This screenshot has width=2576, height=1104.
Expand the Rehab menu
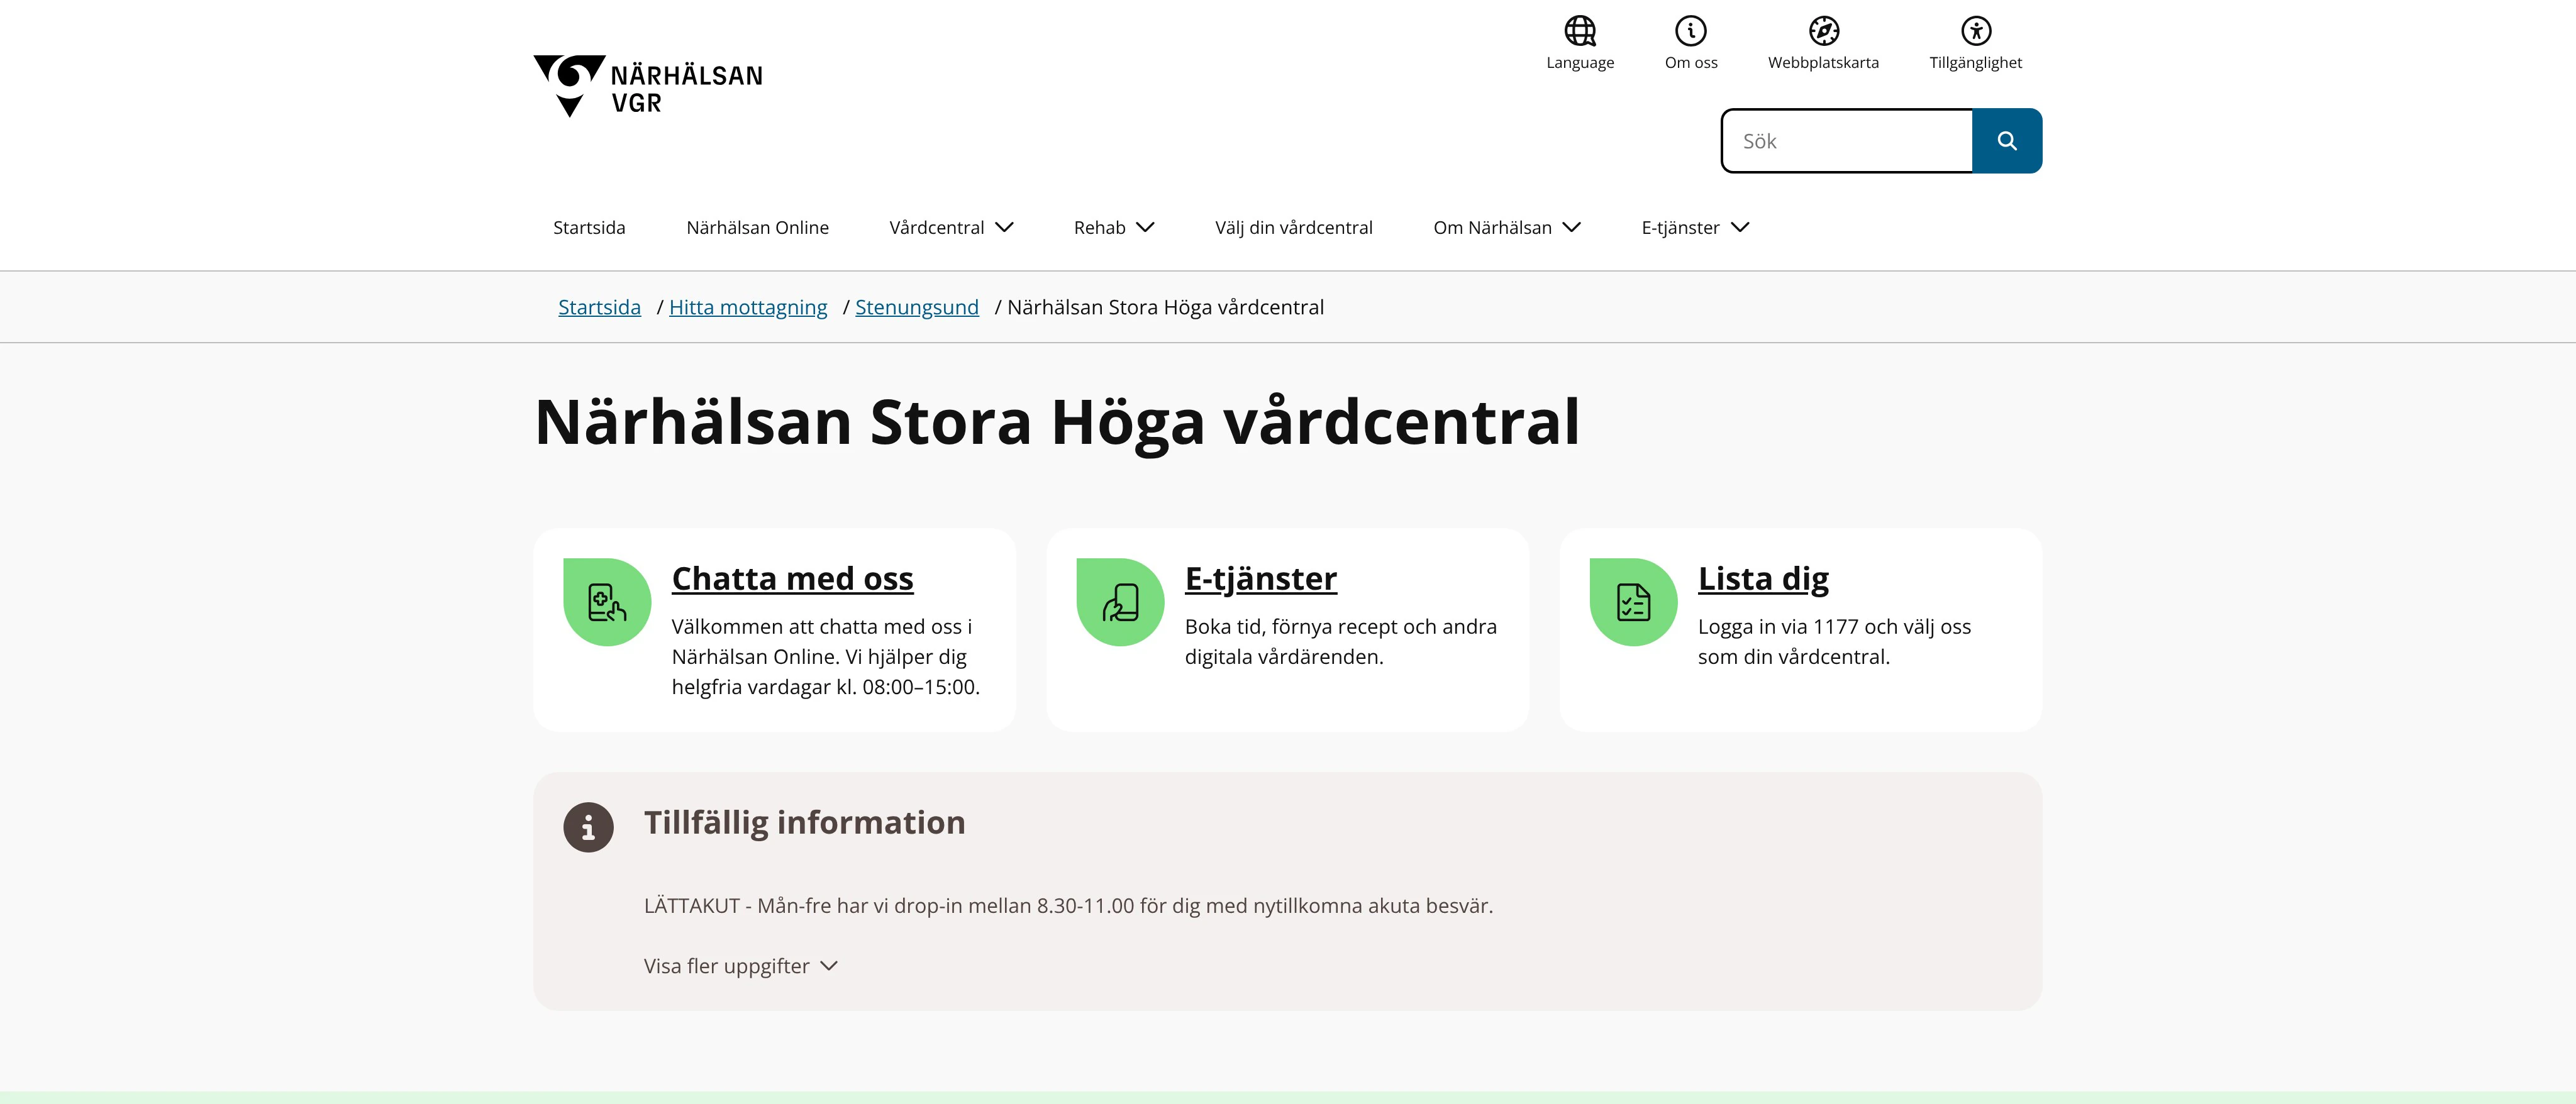point(1114,228)
